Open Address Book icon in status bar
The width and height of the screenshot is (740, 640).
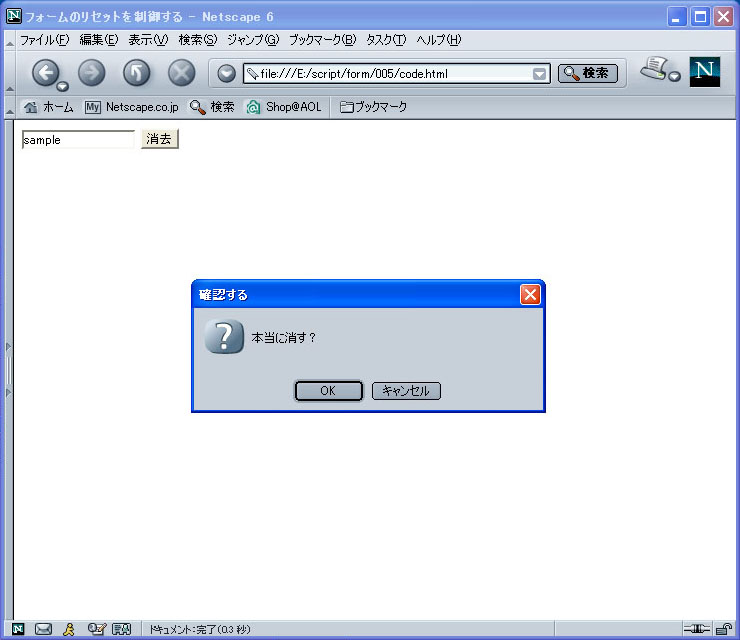pos(121,629)
